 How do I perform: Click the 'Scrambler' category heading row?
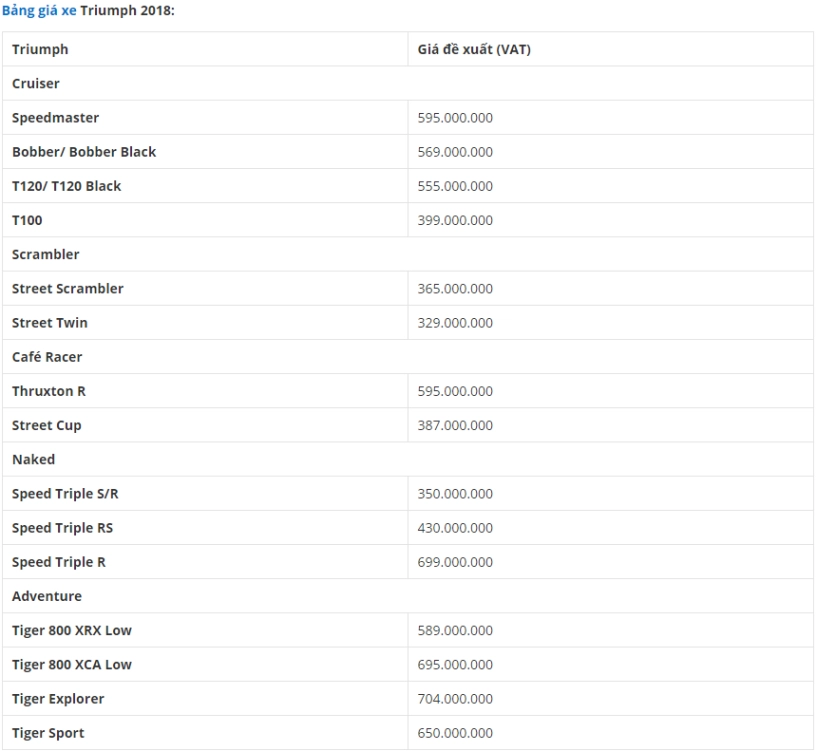click(x=408, y=254)
